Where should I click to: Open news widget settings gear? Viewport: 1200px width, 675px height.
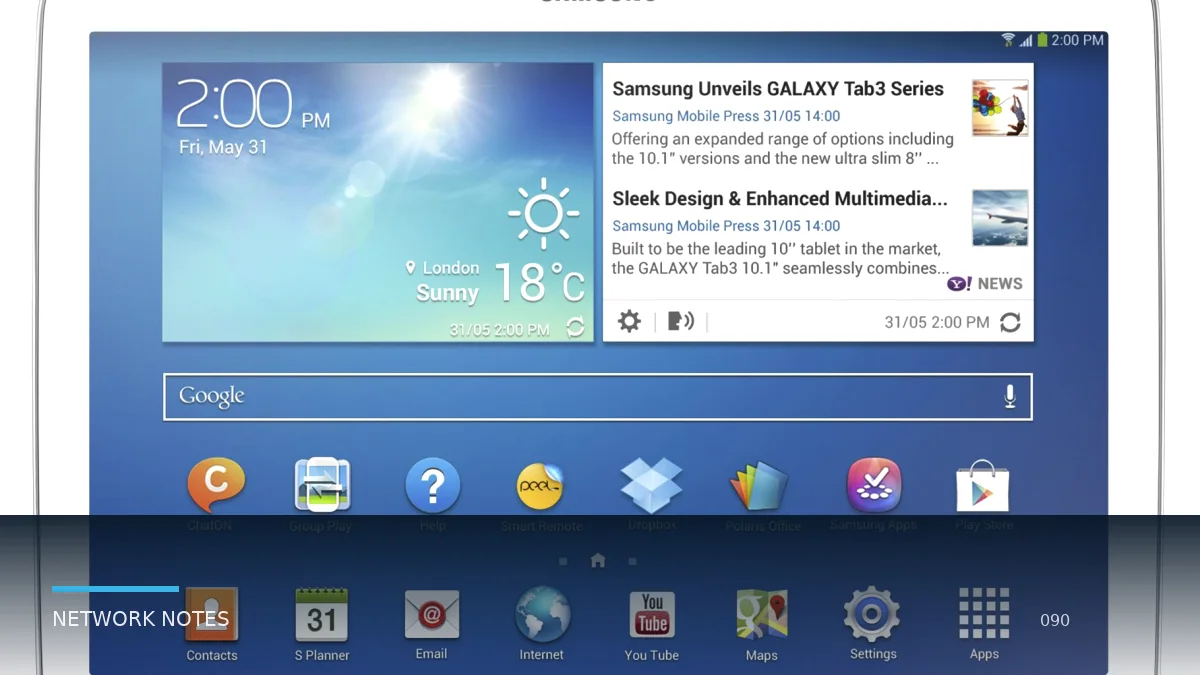tap(629, 321)
